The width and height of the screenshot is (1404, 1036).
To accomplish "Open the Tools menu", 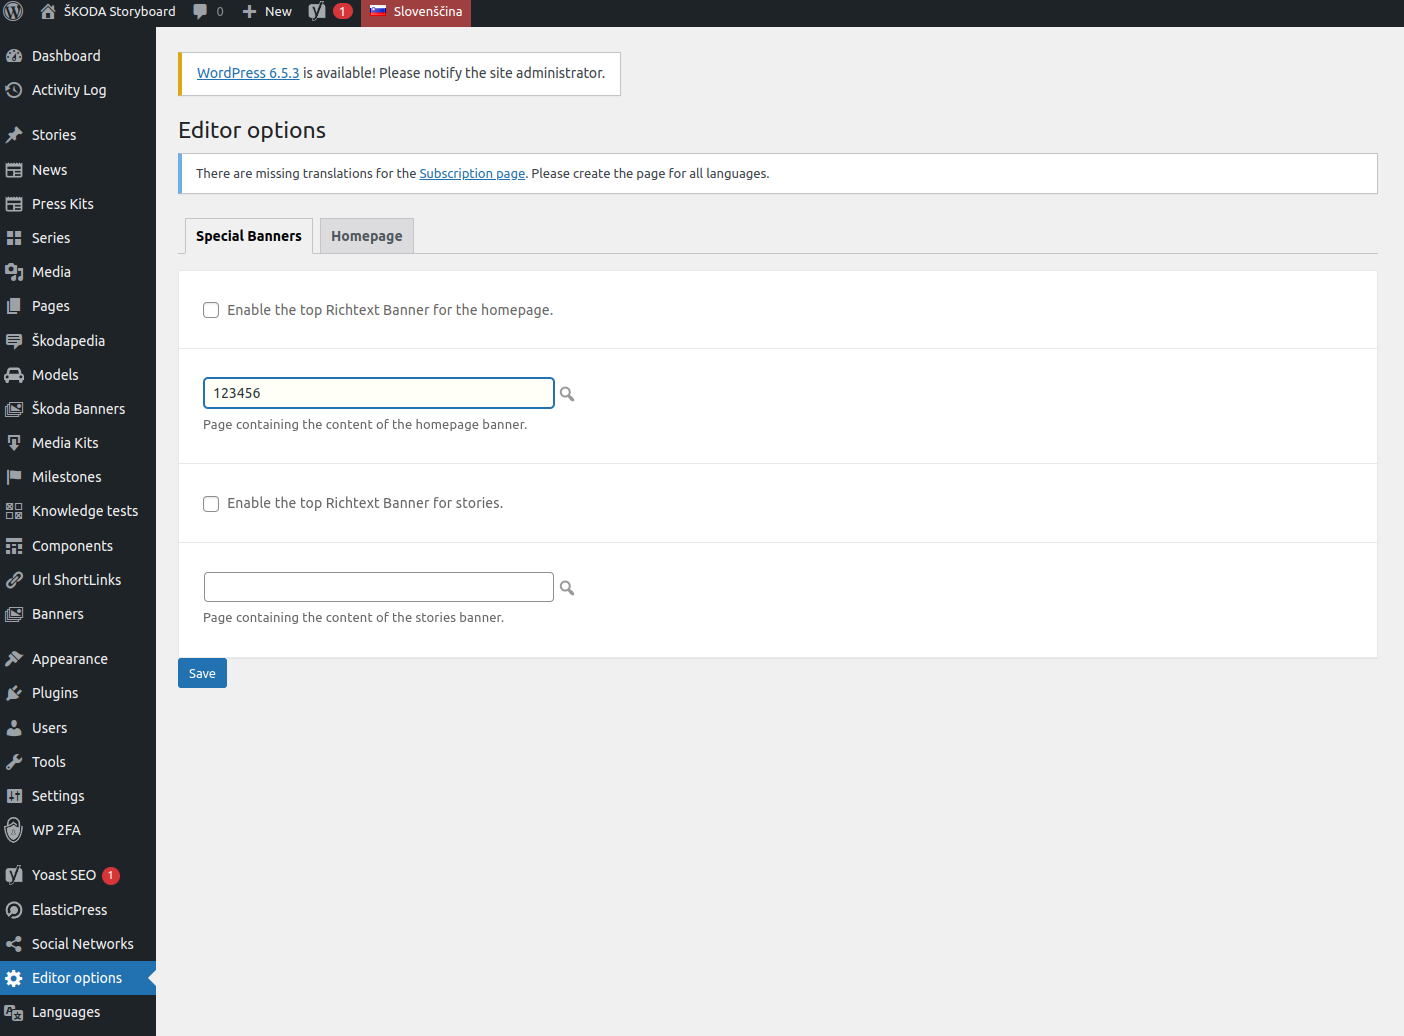I will 78,762.
